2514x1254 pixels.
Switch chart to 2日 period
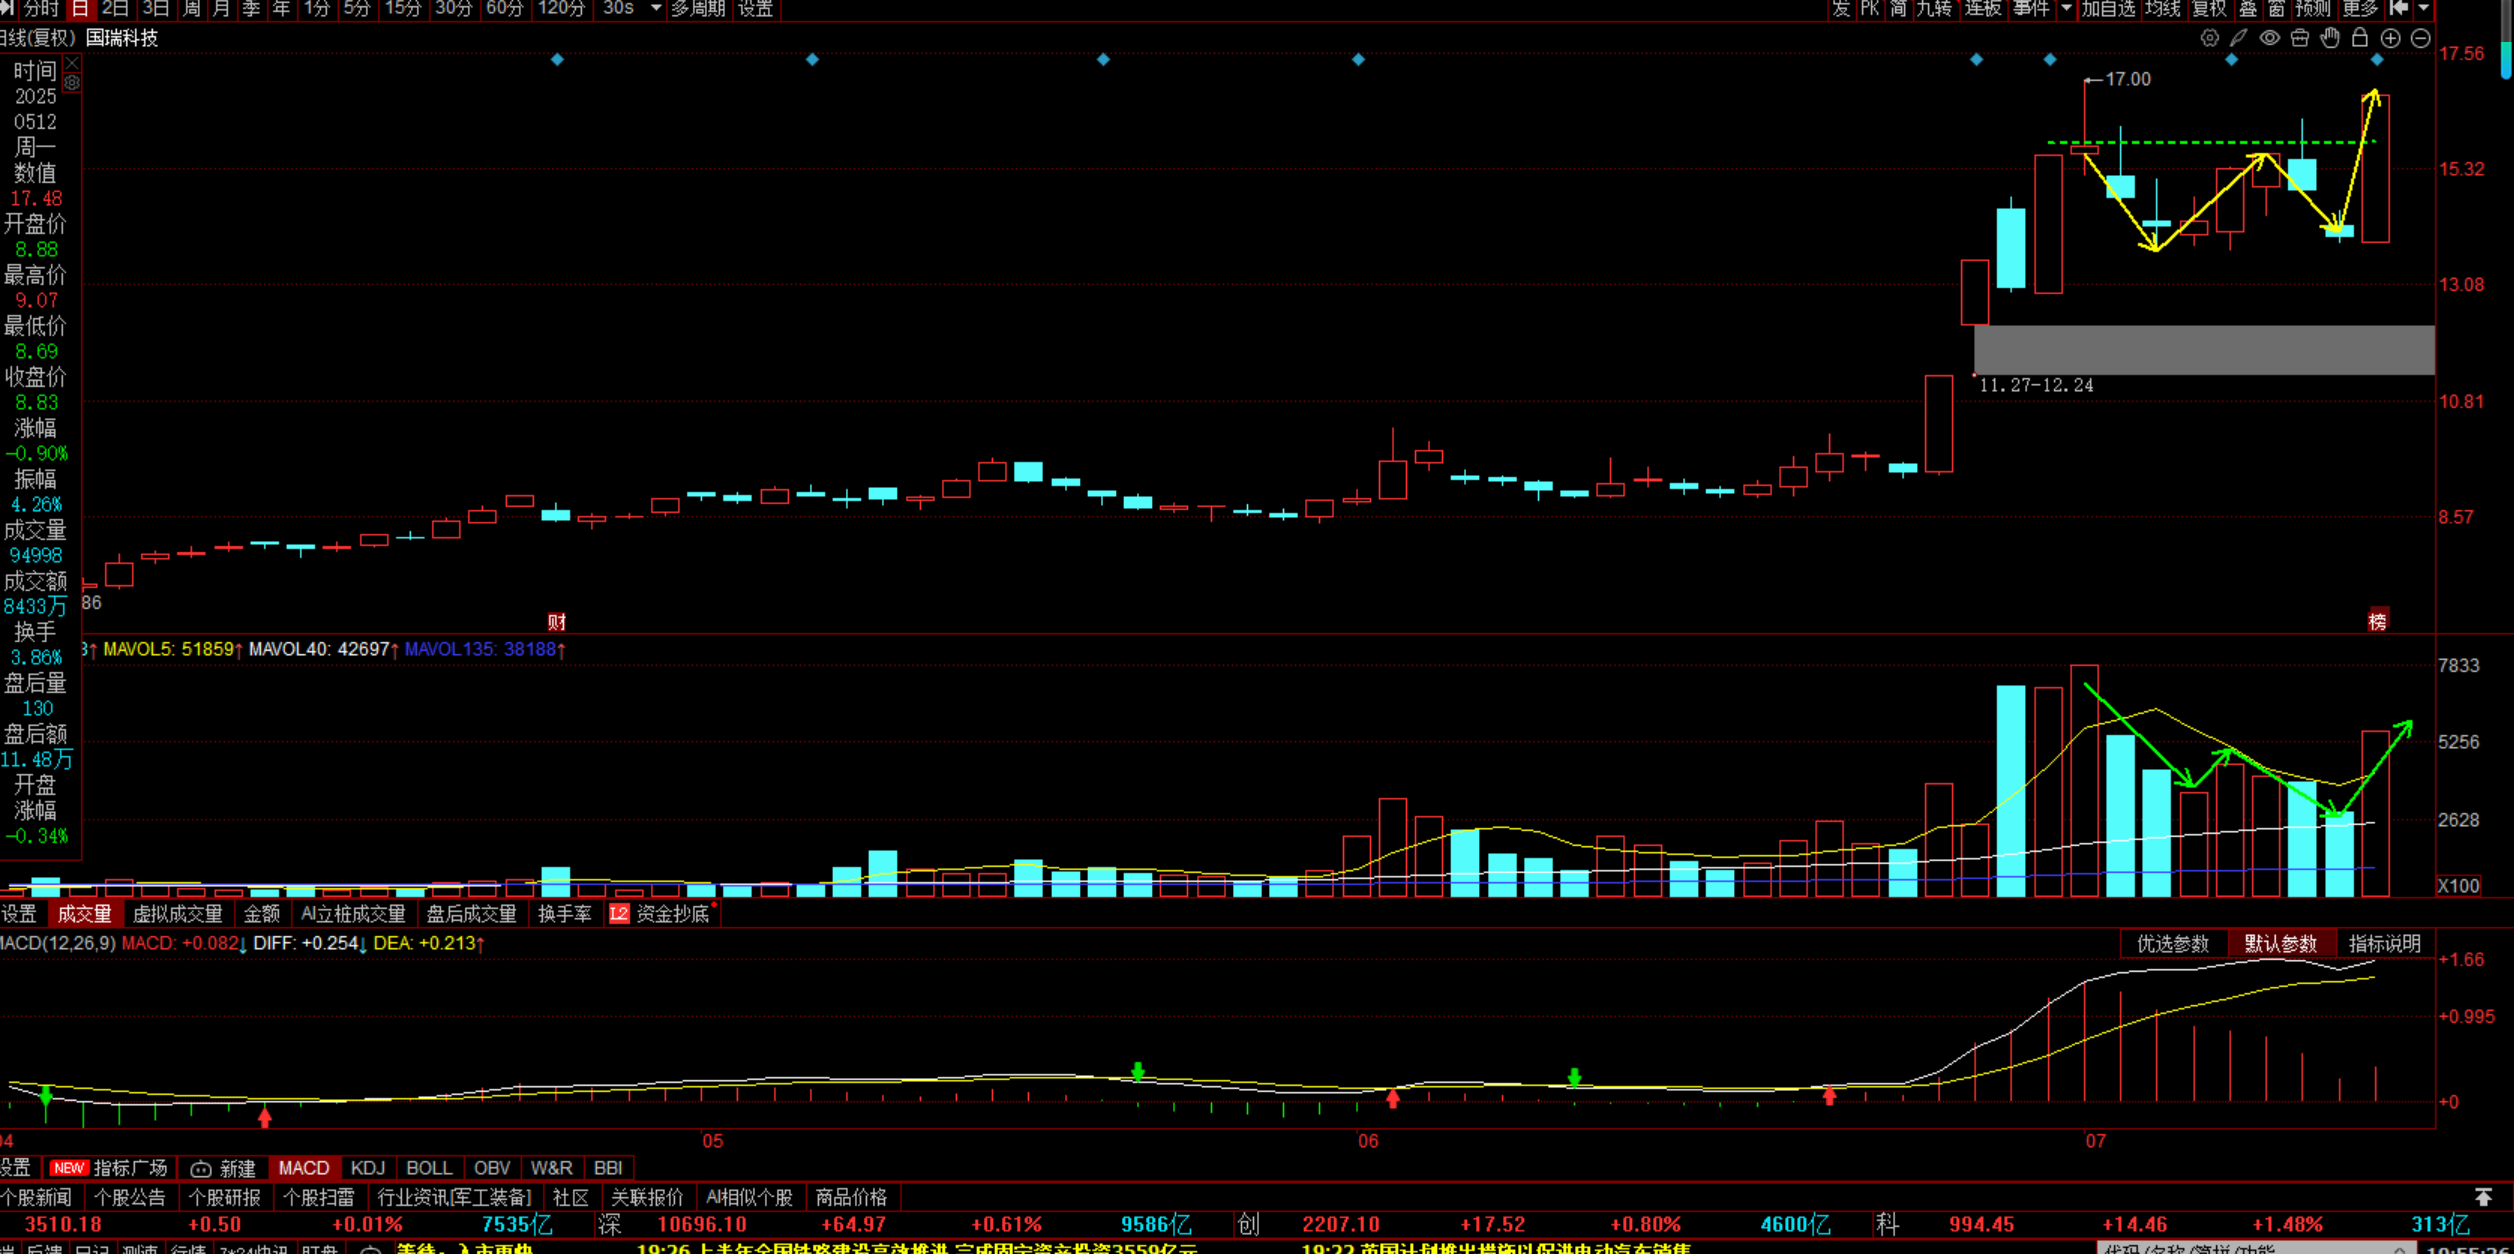point(116,8)
